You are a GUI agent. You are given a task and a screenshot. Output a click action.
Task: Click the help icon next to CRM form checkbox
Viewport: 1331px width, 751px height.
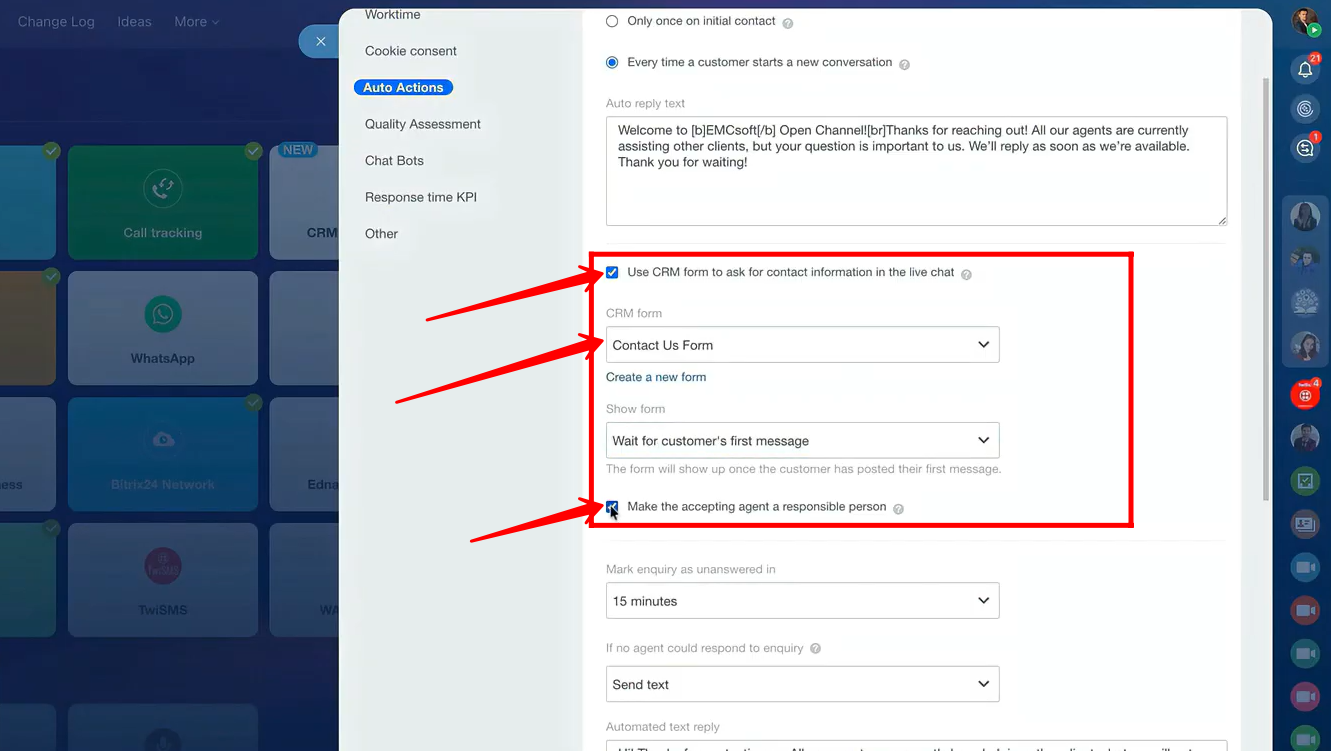click(966, 274)
